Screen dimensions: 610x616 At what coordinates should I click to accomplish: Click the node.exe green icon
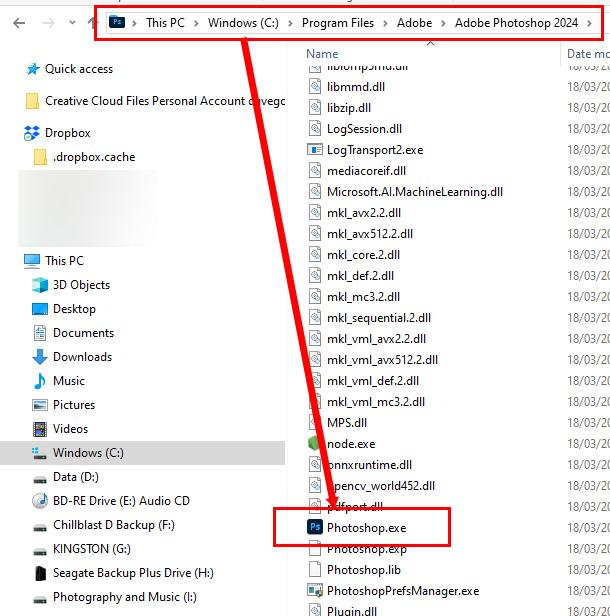[314, 443]
